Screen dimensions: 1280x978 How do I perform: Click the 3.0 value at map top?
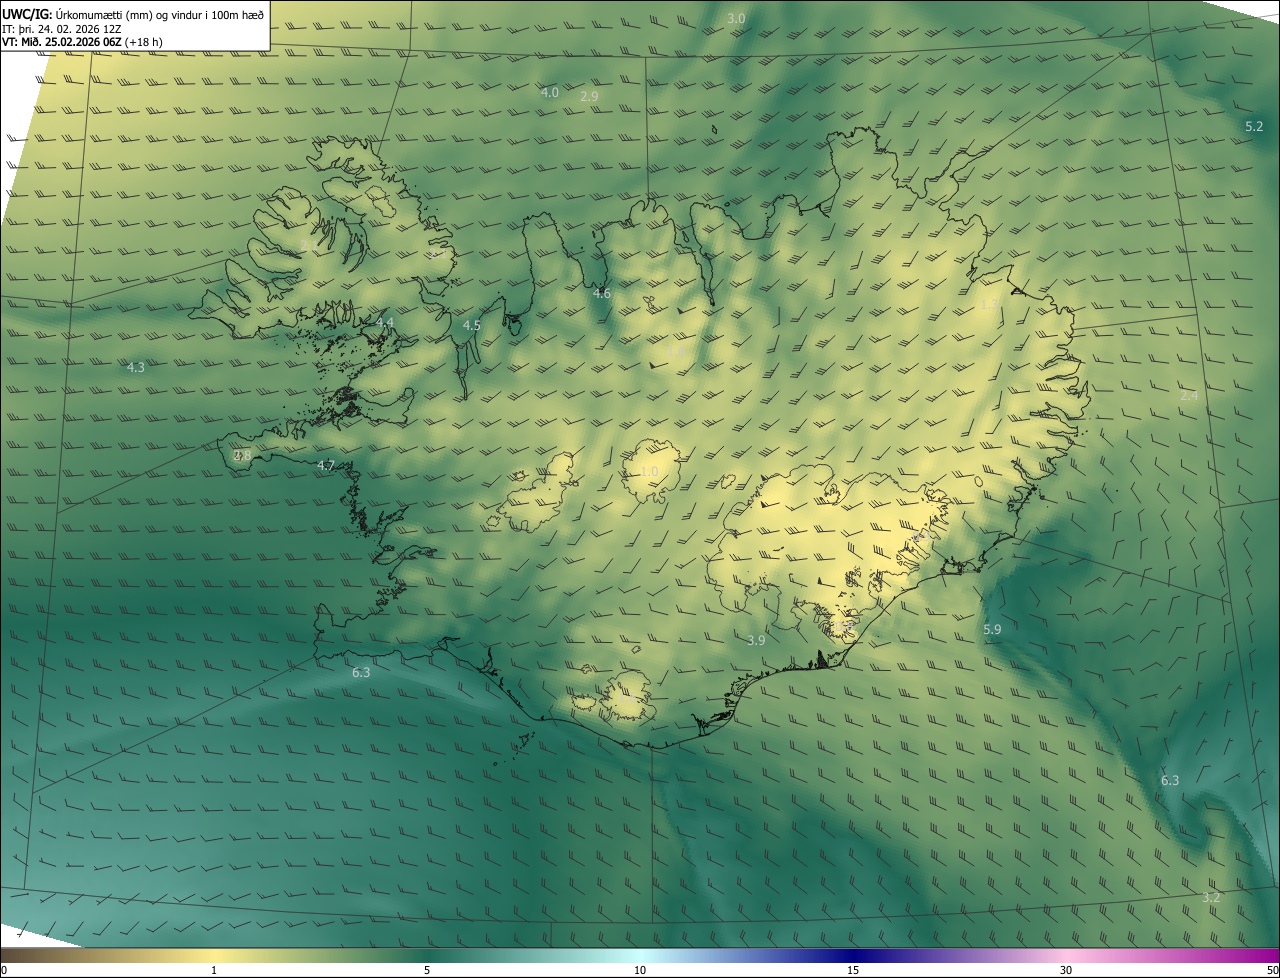click(736, 19)
